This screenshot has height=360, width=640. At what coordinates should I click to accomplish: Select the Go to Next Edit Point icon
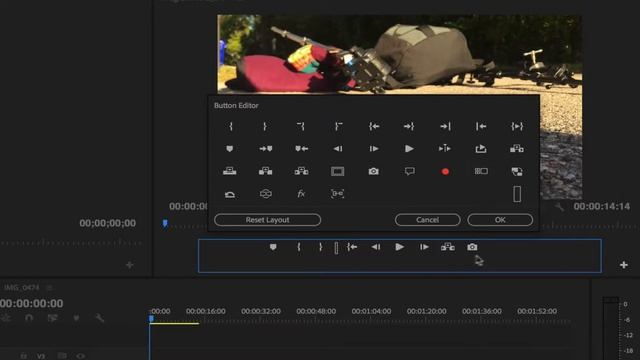pos(445,127)
